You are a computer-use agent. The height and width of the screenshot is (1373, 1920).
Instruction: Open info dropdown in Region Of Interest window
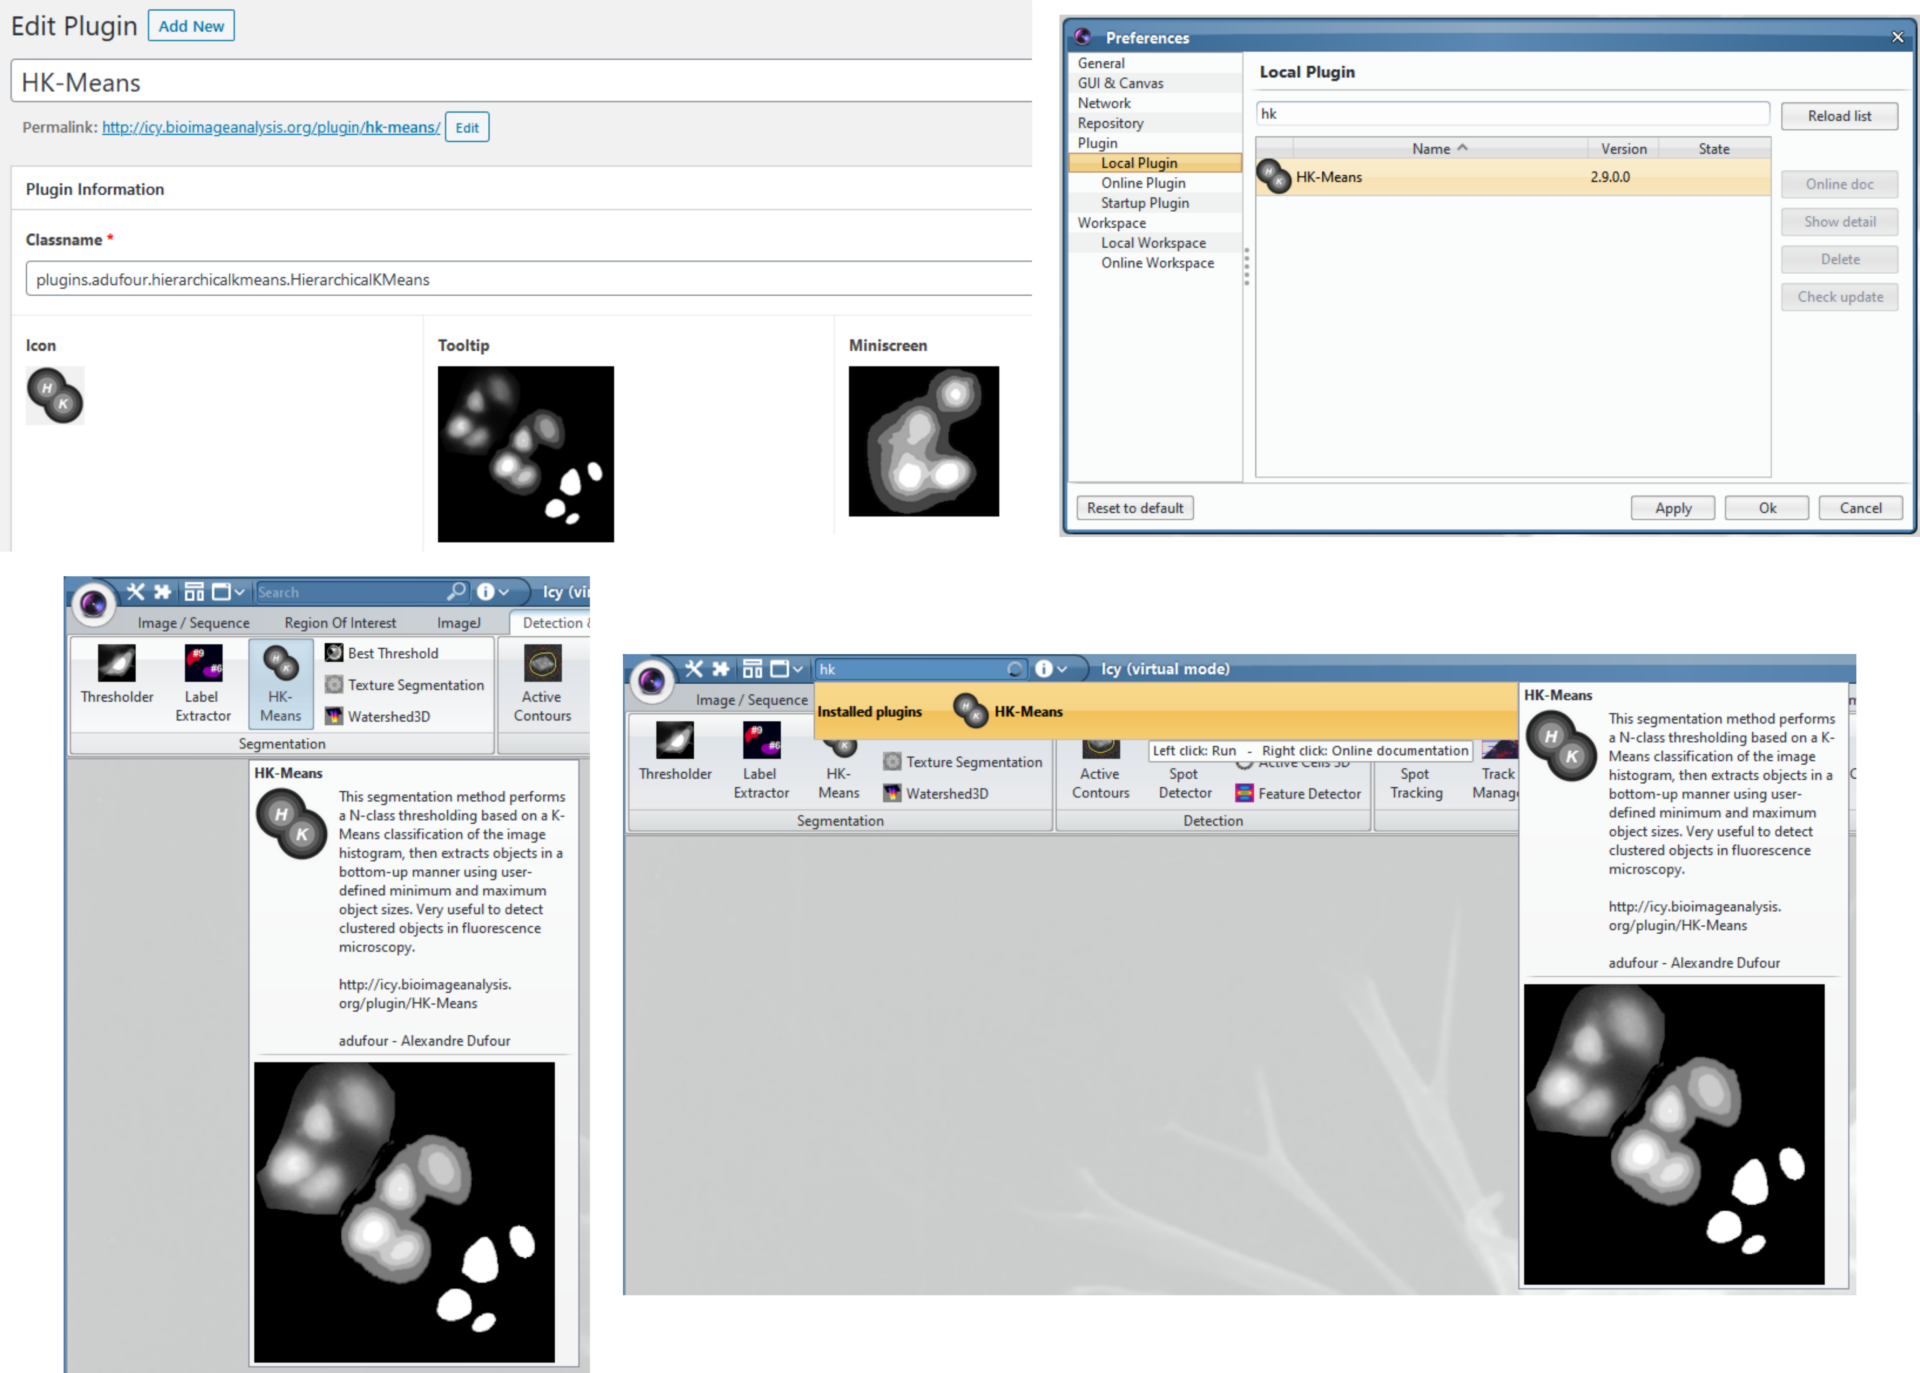(492, 592)
